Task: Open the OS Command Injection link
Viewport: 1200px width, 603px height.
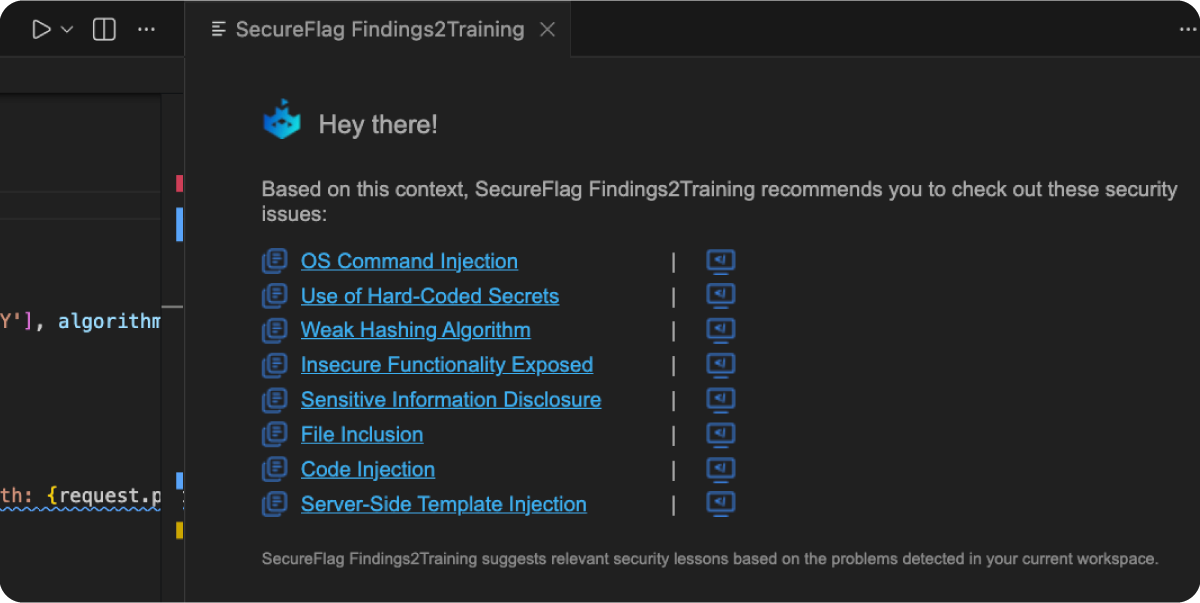Action: coord(409,260)
